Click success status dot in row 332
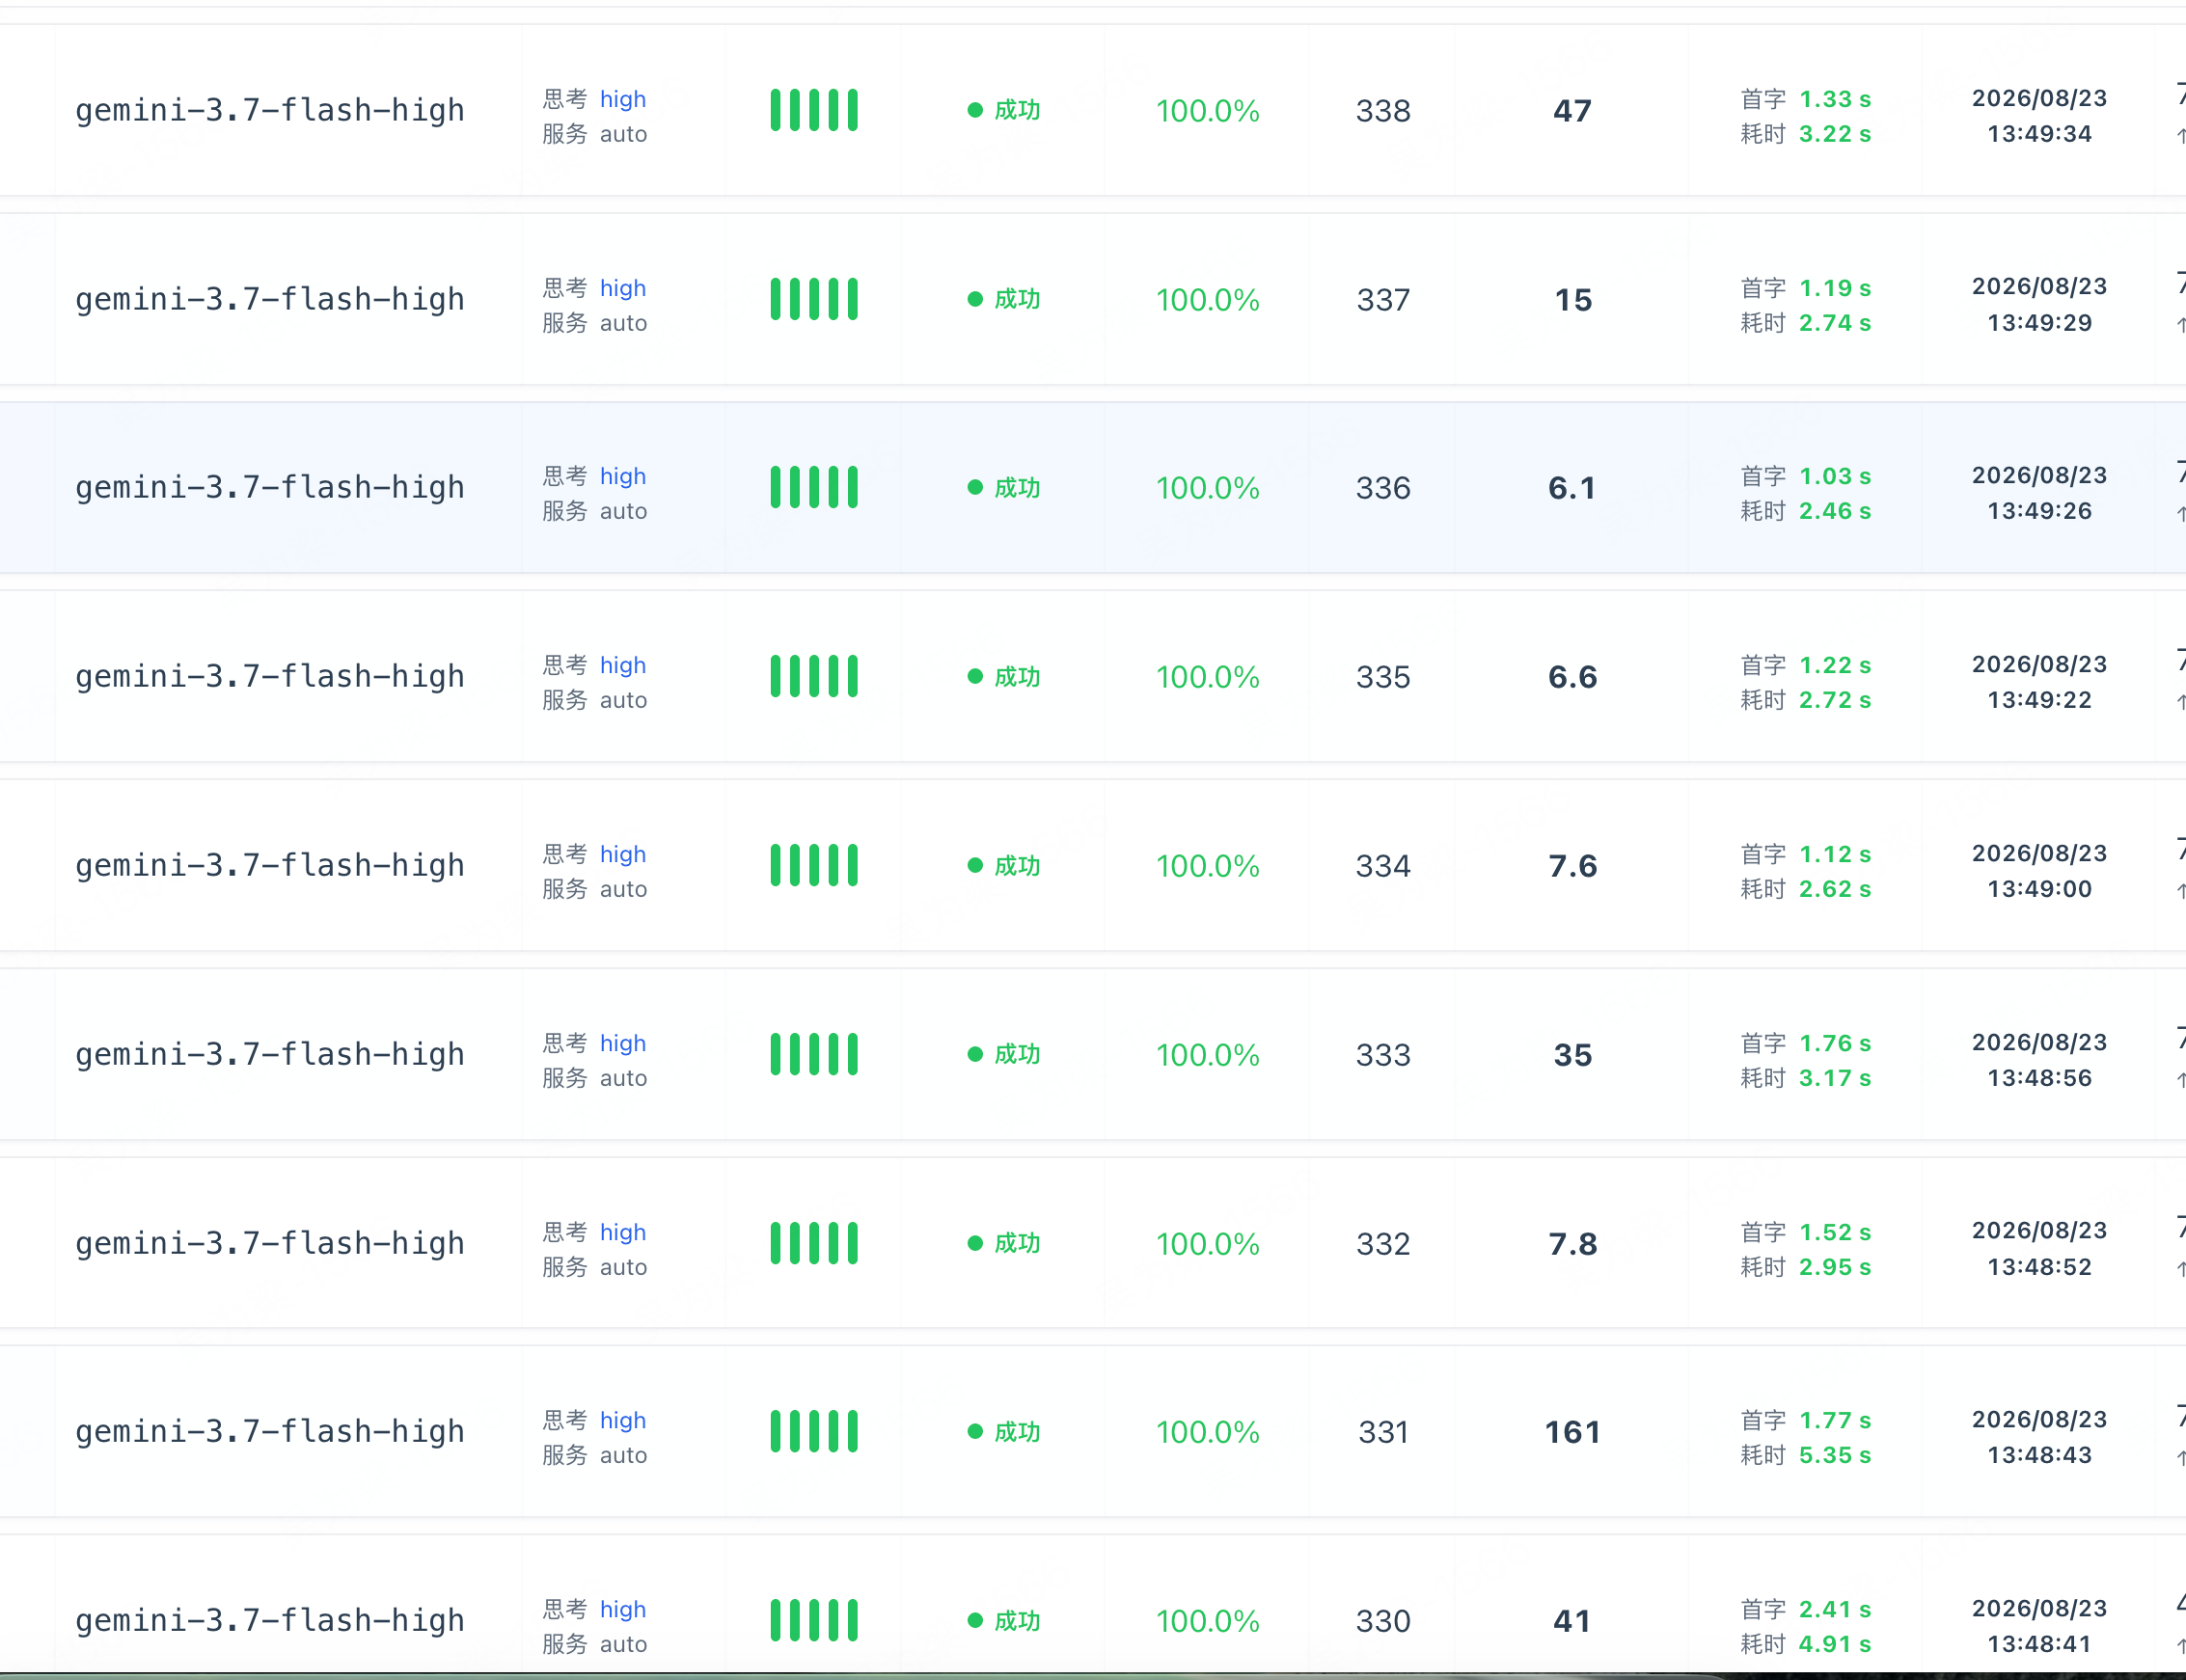The image size is (2186, 1680). [975, 1243]
